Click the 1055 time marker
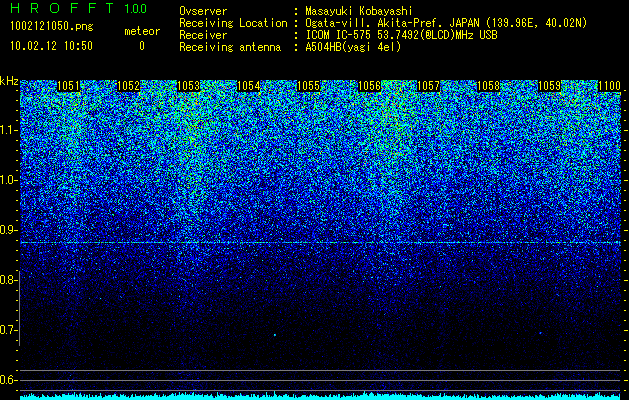This screenshot has height=400, width=629. pyautogui.click(x=308, y=86)
